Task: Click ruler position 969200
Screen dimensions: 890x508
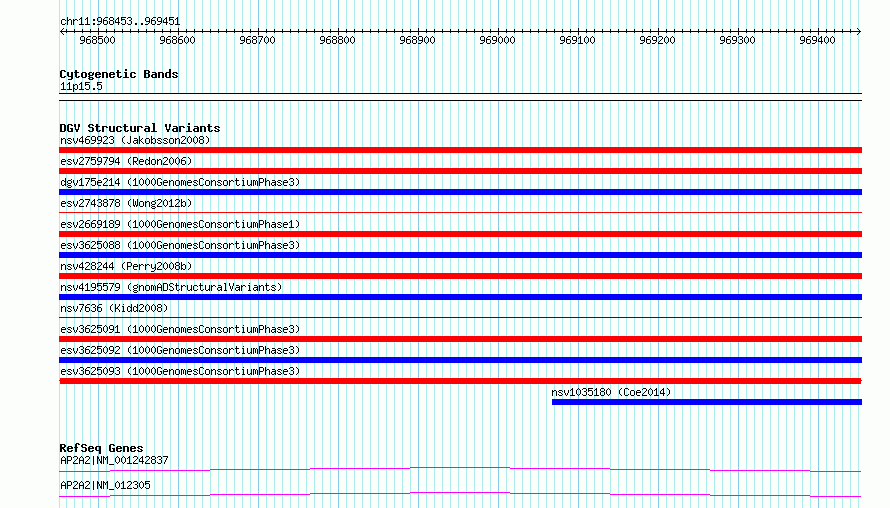Action: point(657,40)
